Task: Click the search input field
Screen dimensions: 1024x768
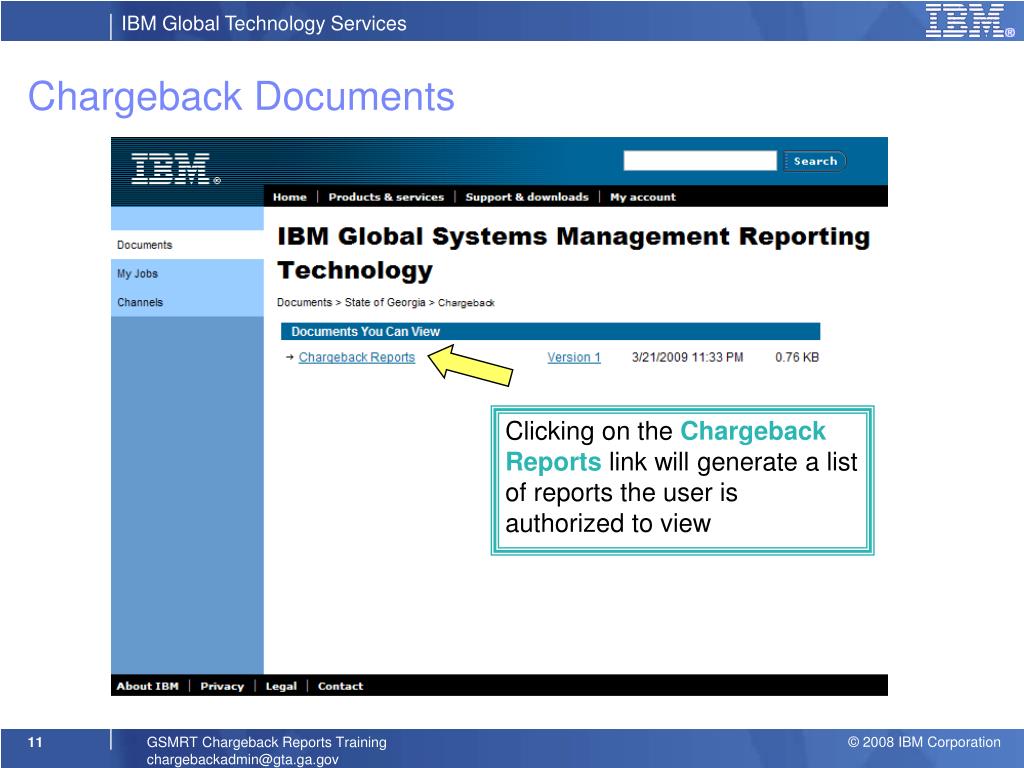Action: [699, 161]
